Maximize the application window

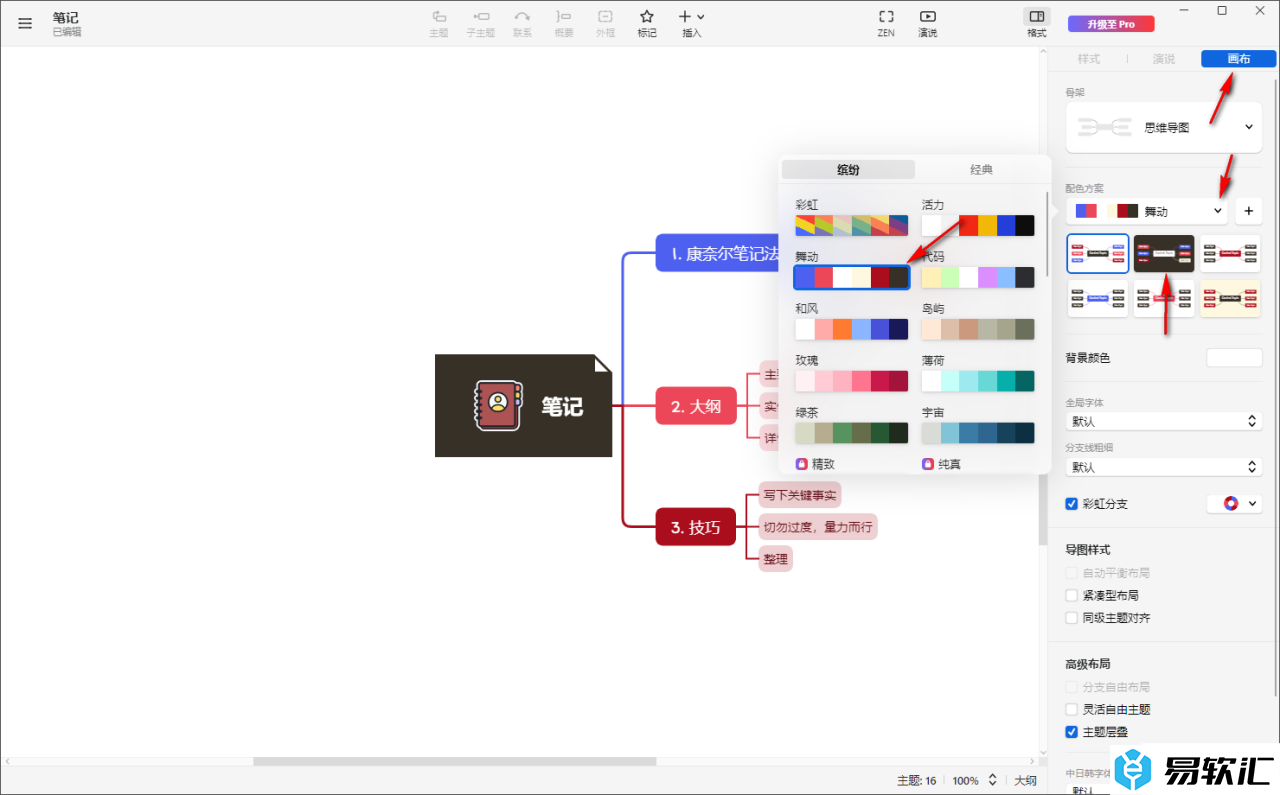(x=1222, y=10)
